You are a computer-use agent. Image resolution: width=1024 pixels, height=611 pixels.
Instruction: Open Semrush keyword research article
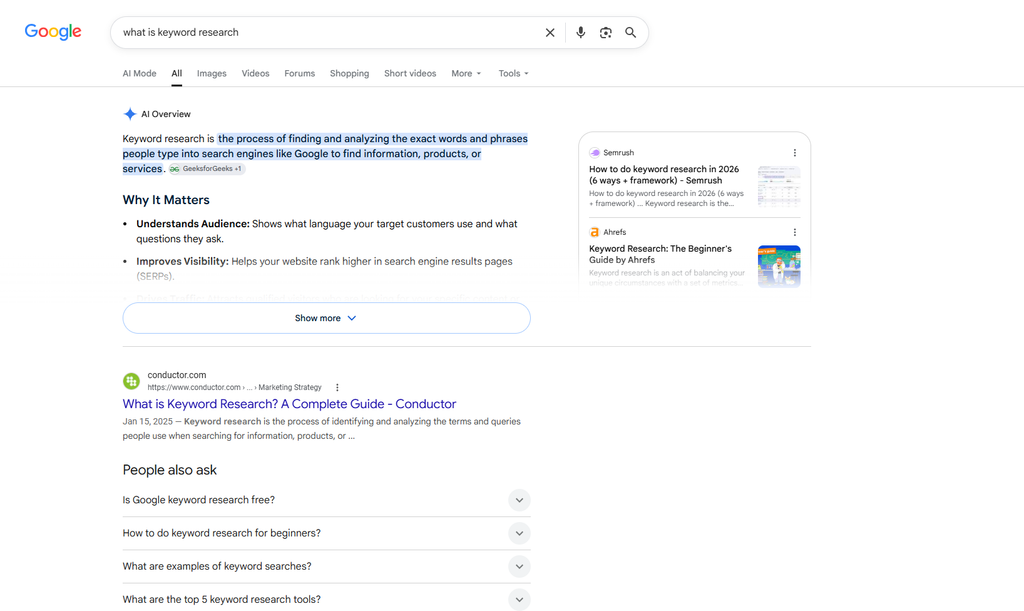pos(664,174)
